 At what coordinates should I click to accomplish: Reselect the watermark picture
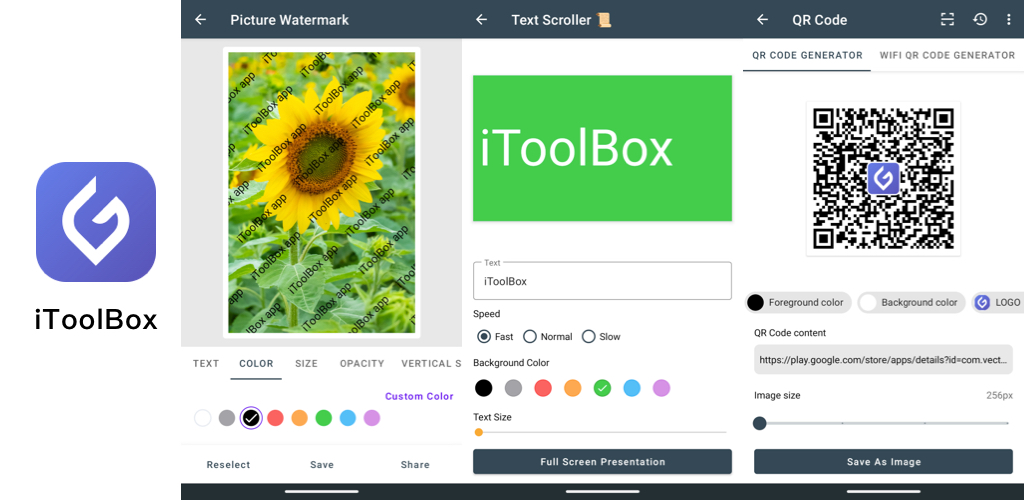click(229, 465)
